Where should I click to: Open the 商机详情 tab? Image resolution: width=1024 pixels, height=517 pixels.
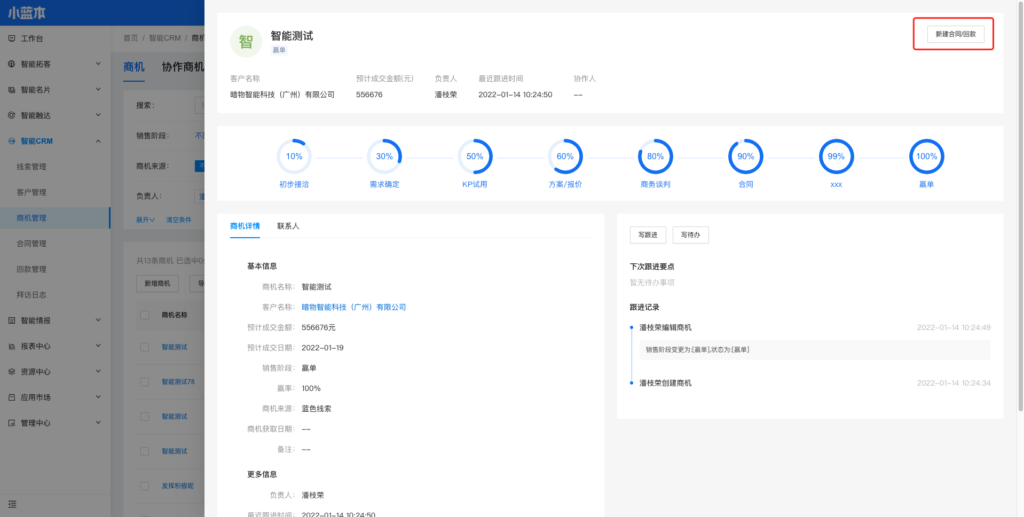244,226
